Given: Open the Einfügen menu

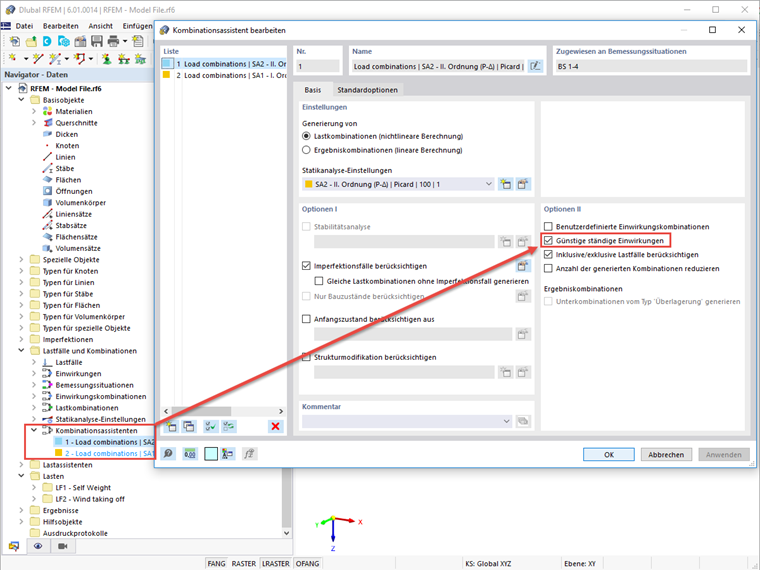Looking at the screenshot, I should pos(137,26).
